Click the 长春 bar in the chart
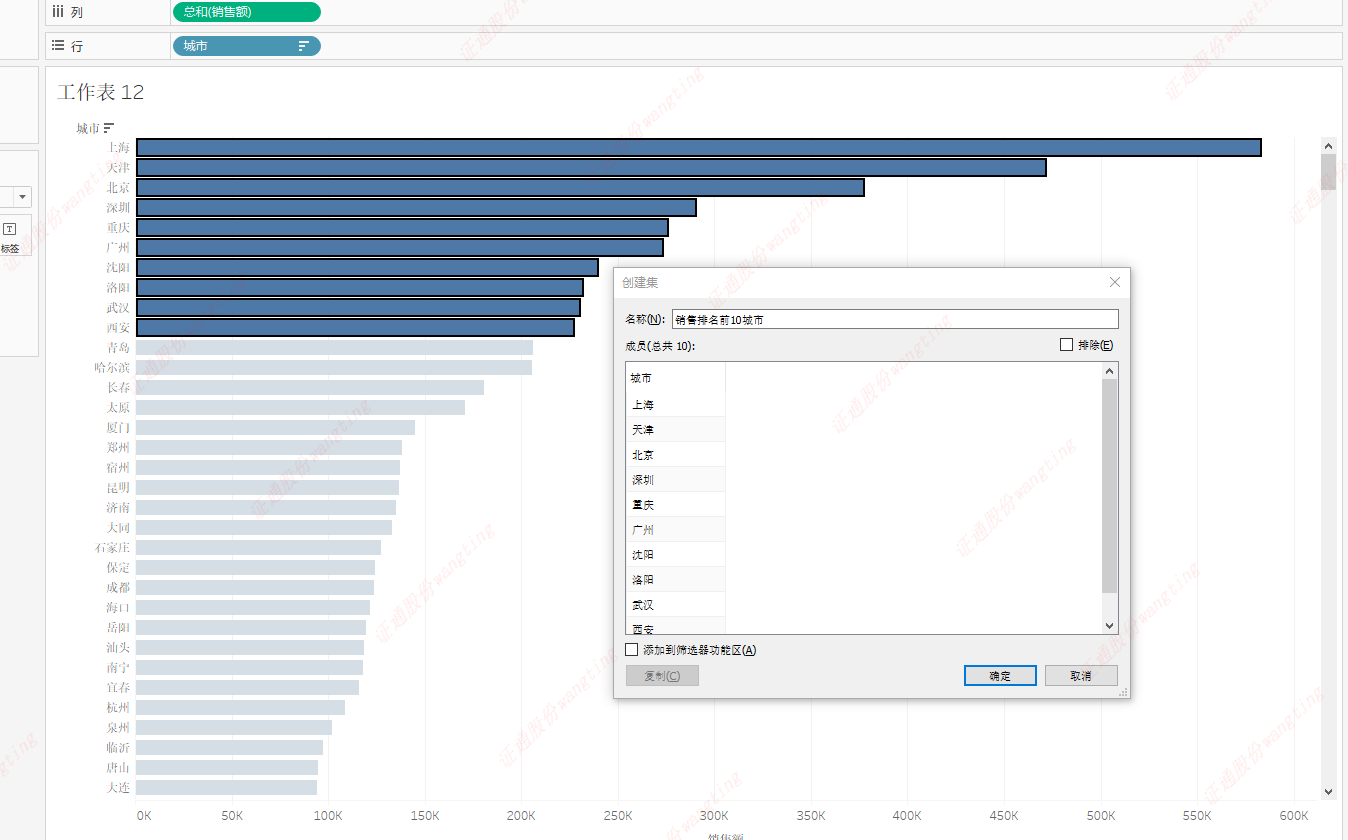This screenshot has width=1348, height=840. click(x=310, y=387)
